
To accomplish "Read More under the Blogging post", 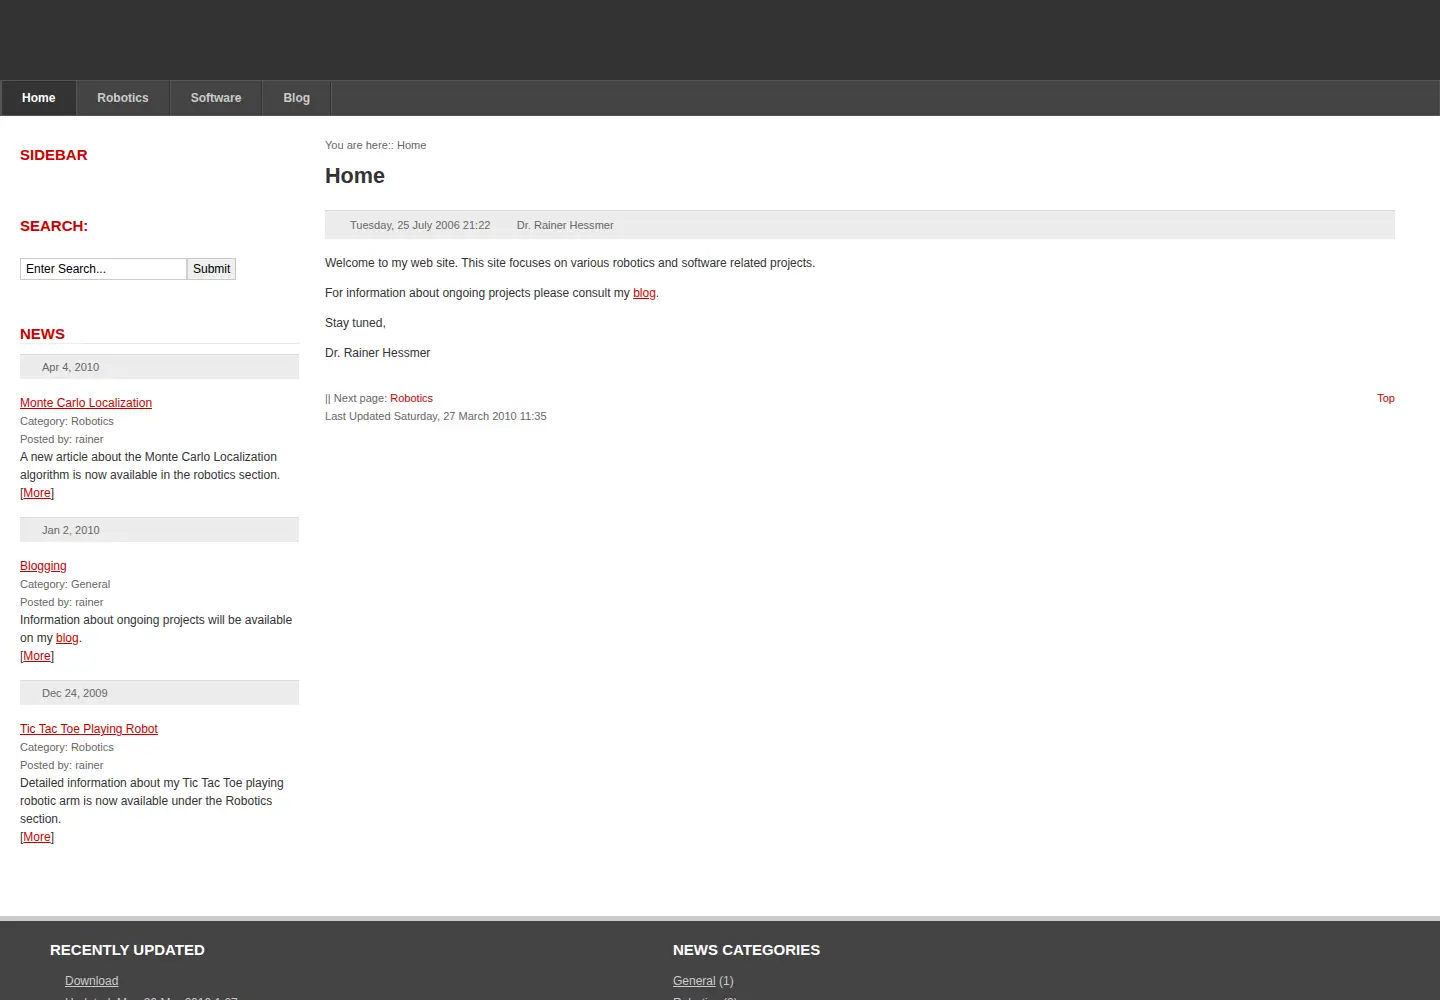I will [x=37, y=656].
